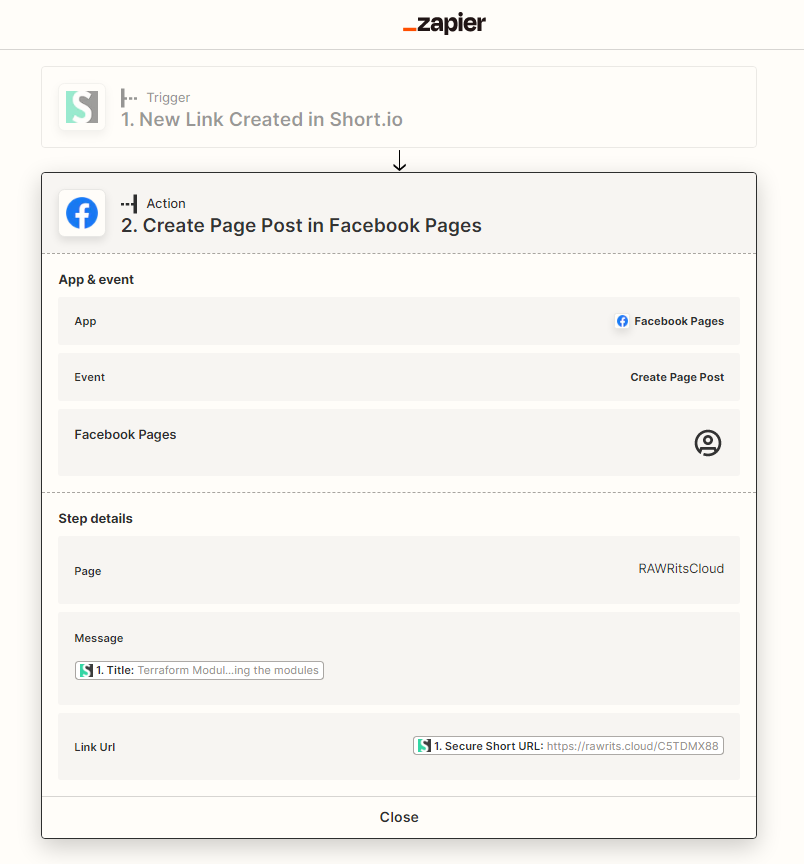Viewport: 804px width, 864px height.
Task: Click the '2. Create Page Post in Facebook Pages' title
Action: [x=301, y=225]
